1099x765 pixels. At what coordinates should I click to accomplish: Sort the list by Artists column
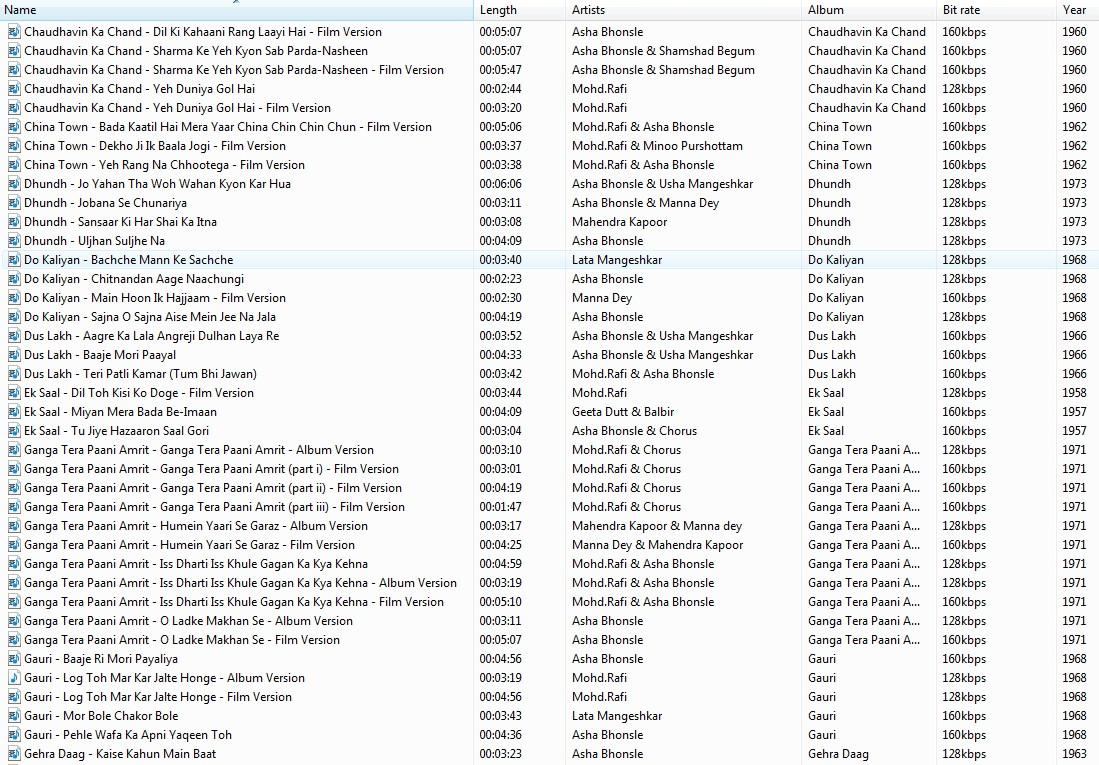point(683,10)
